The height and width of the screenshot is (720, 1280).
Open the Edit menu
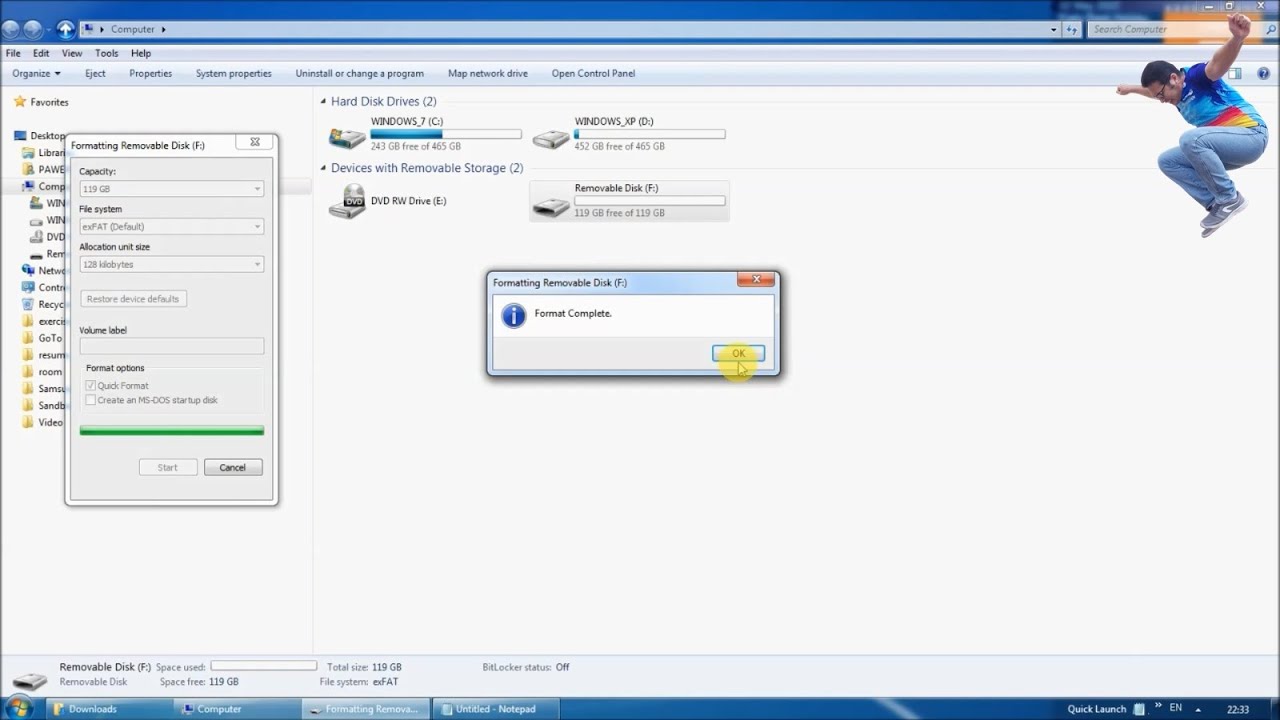pyautogui.click(x=41, y=53)
